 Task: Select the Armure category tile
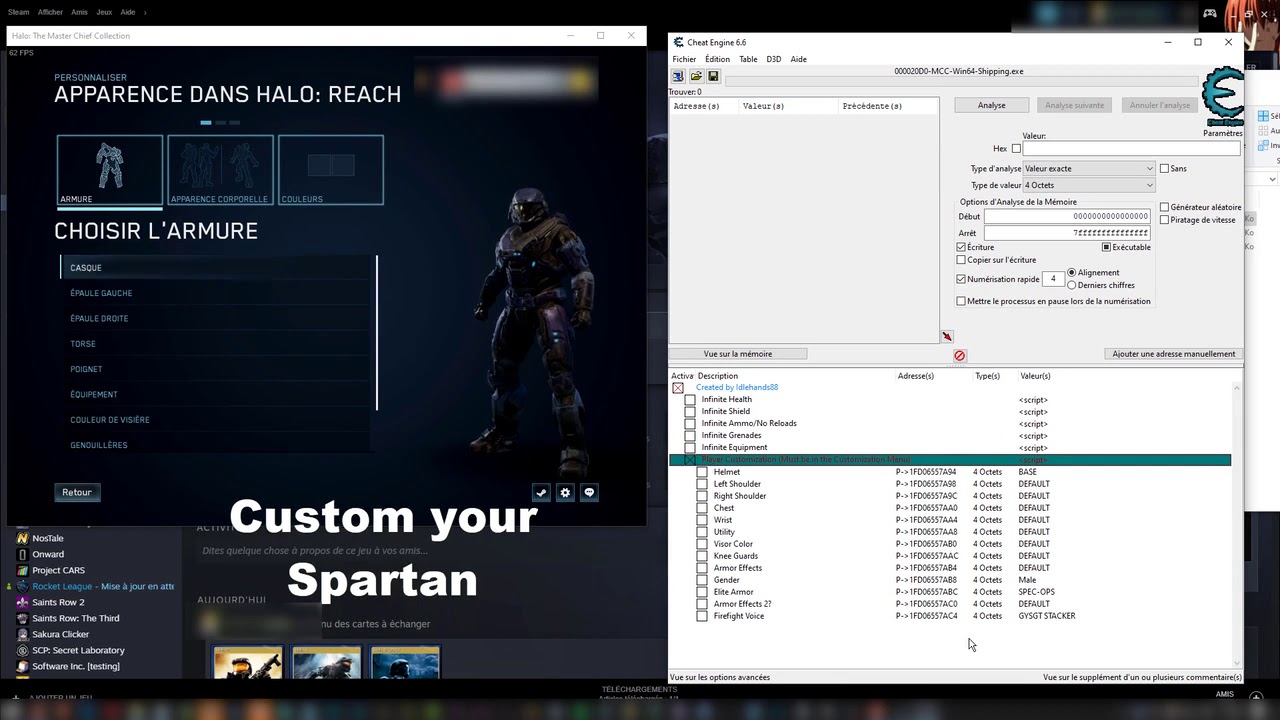[110, 170]
